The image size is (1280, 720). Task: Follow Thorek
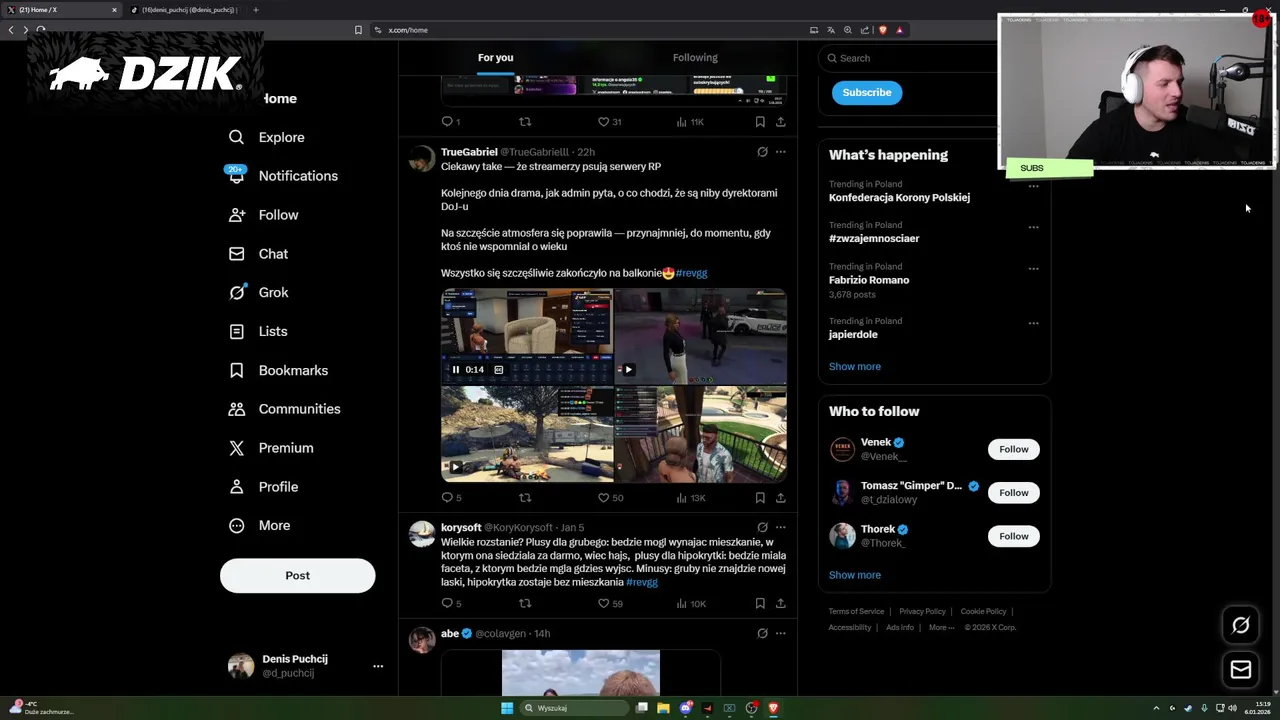pyautogui.click(x=1013, y=536)
